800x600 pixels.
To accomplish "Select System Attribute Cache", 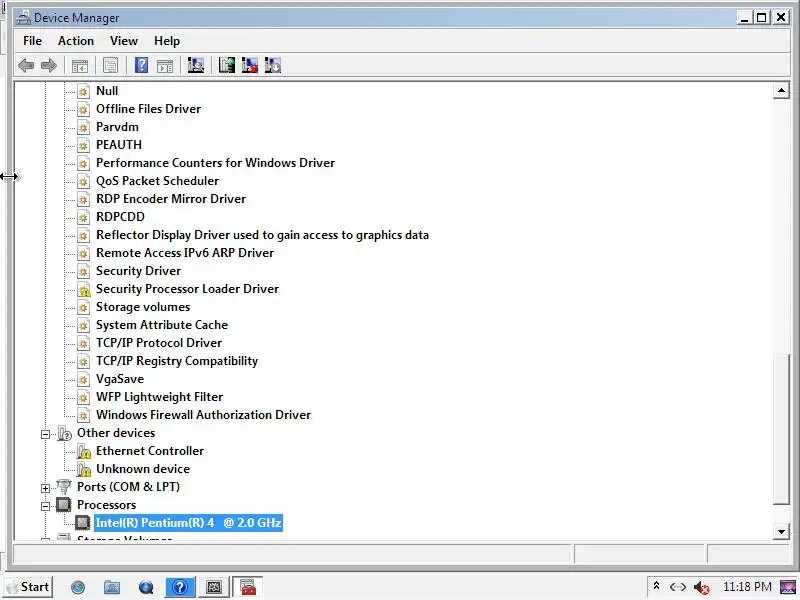I will click(162, 325).
